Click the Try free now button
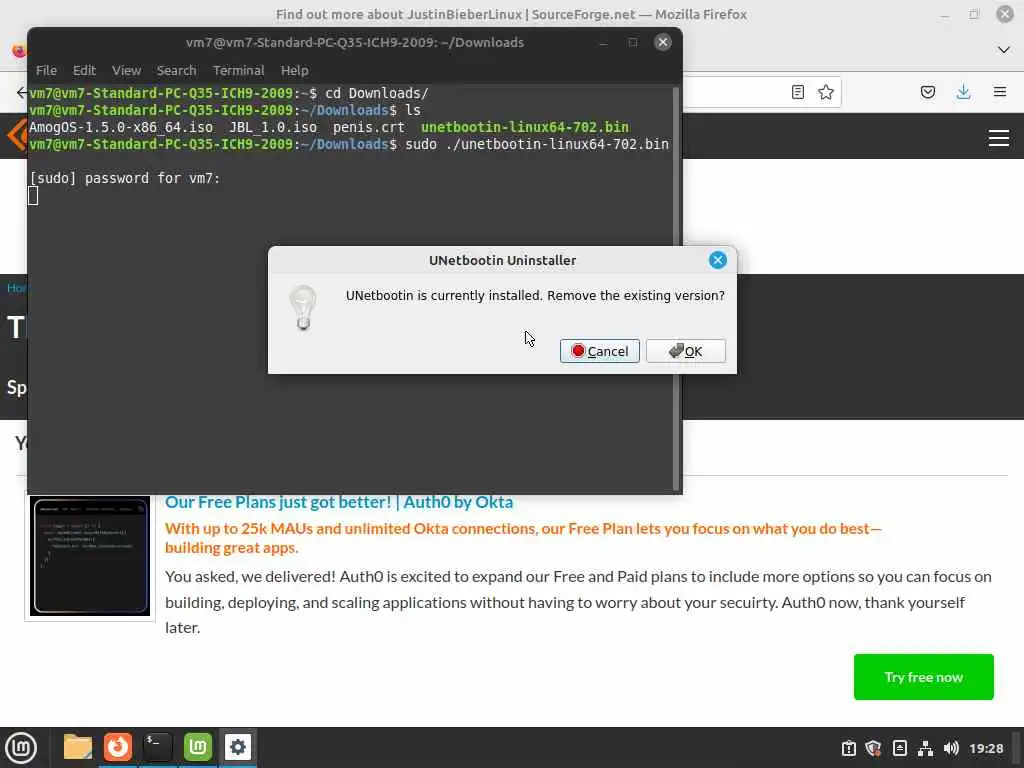The image size is (1024, 768). pos(923,677)
